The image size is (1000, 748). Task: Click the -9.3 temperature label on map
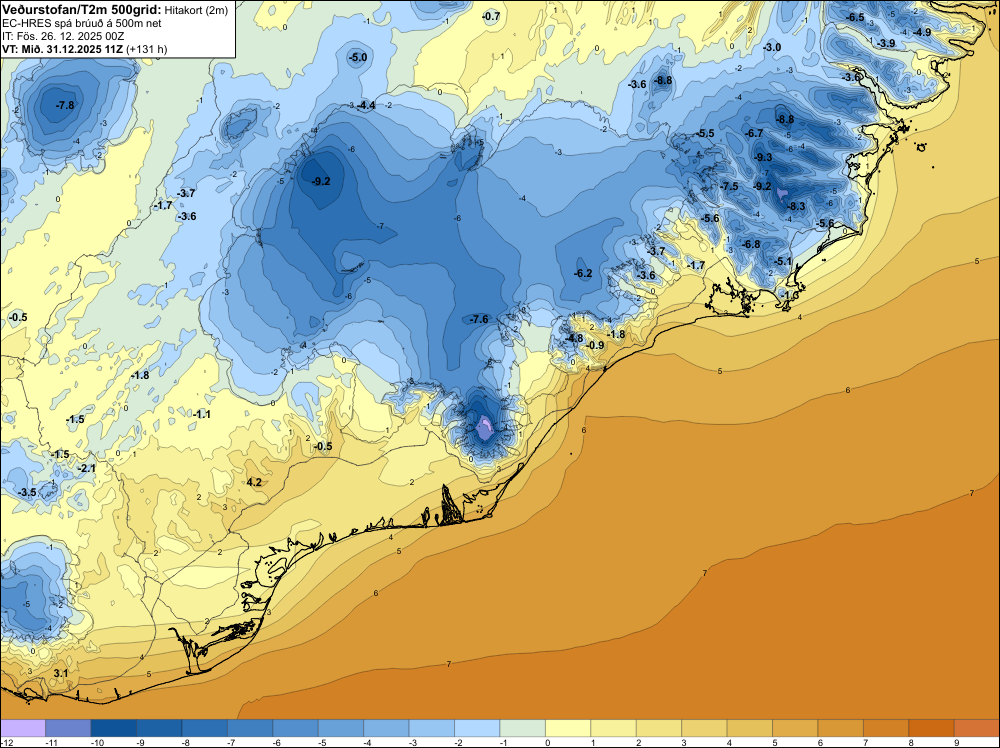[763, 157]
